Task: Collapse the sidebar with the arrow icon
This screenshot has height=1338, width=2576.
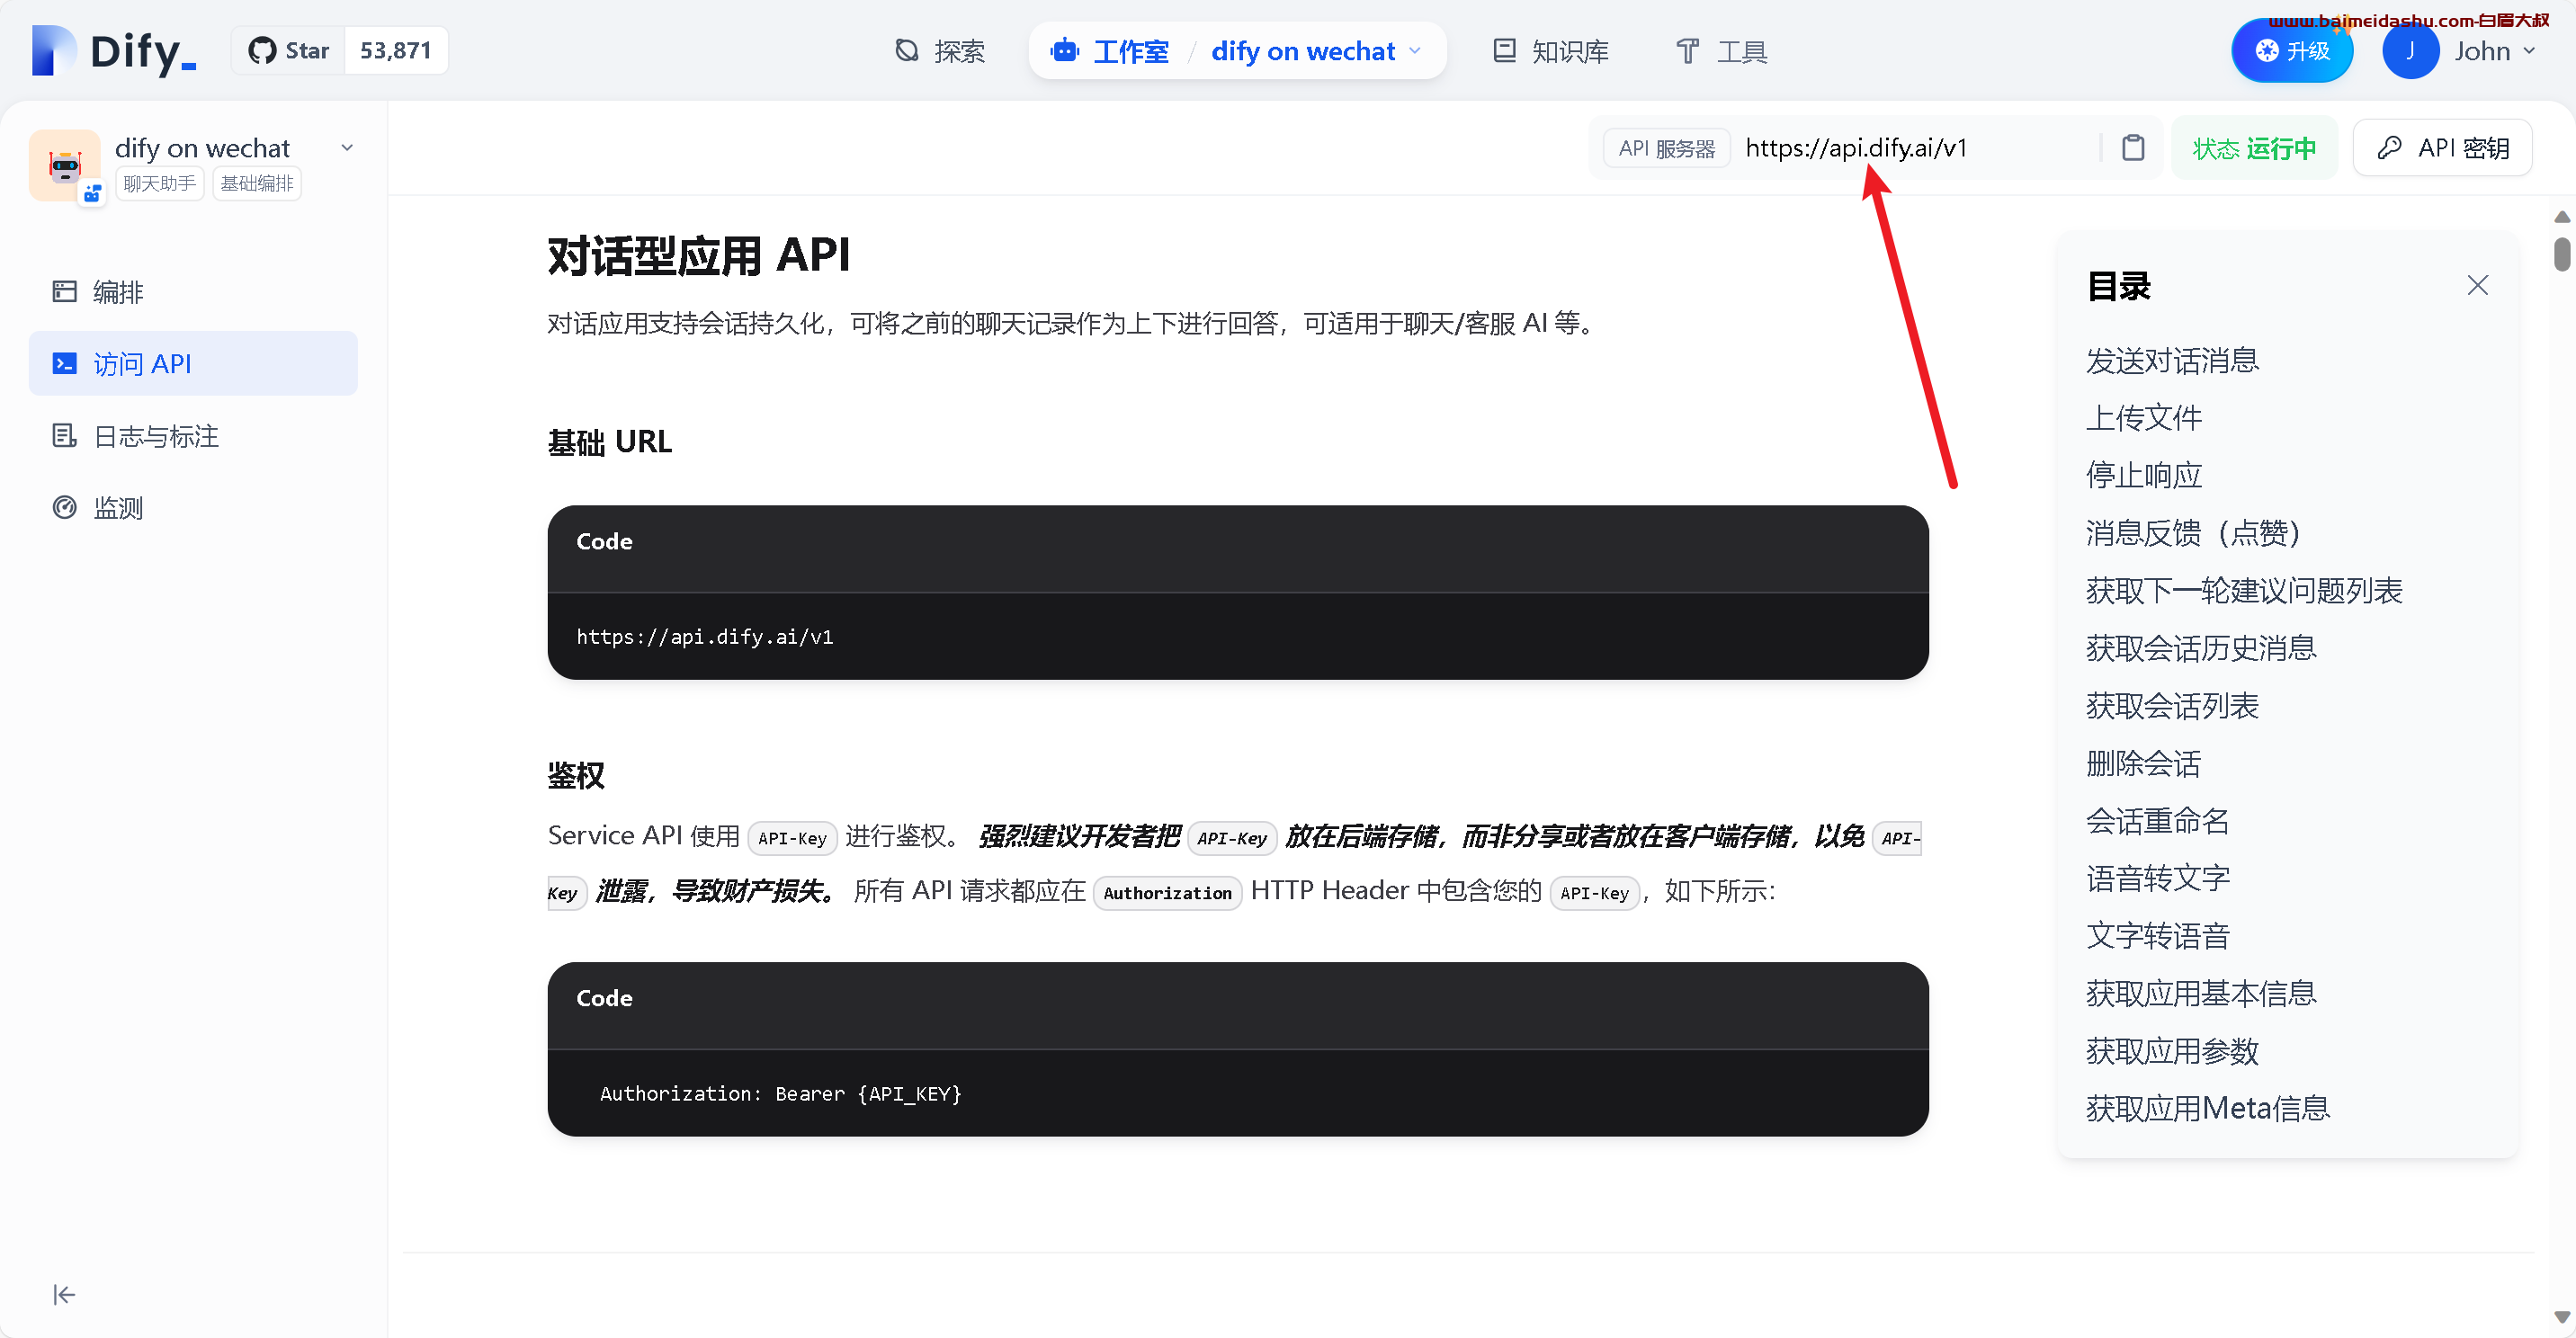Action: pyautogui.click(x=64, y=1295)
